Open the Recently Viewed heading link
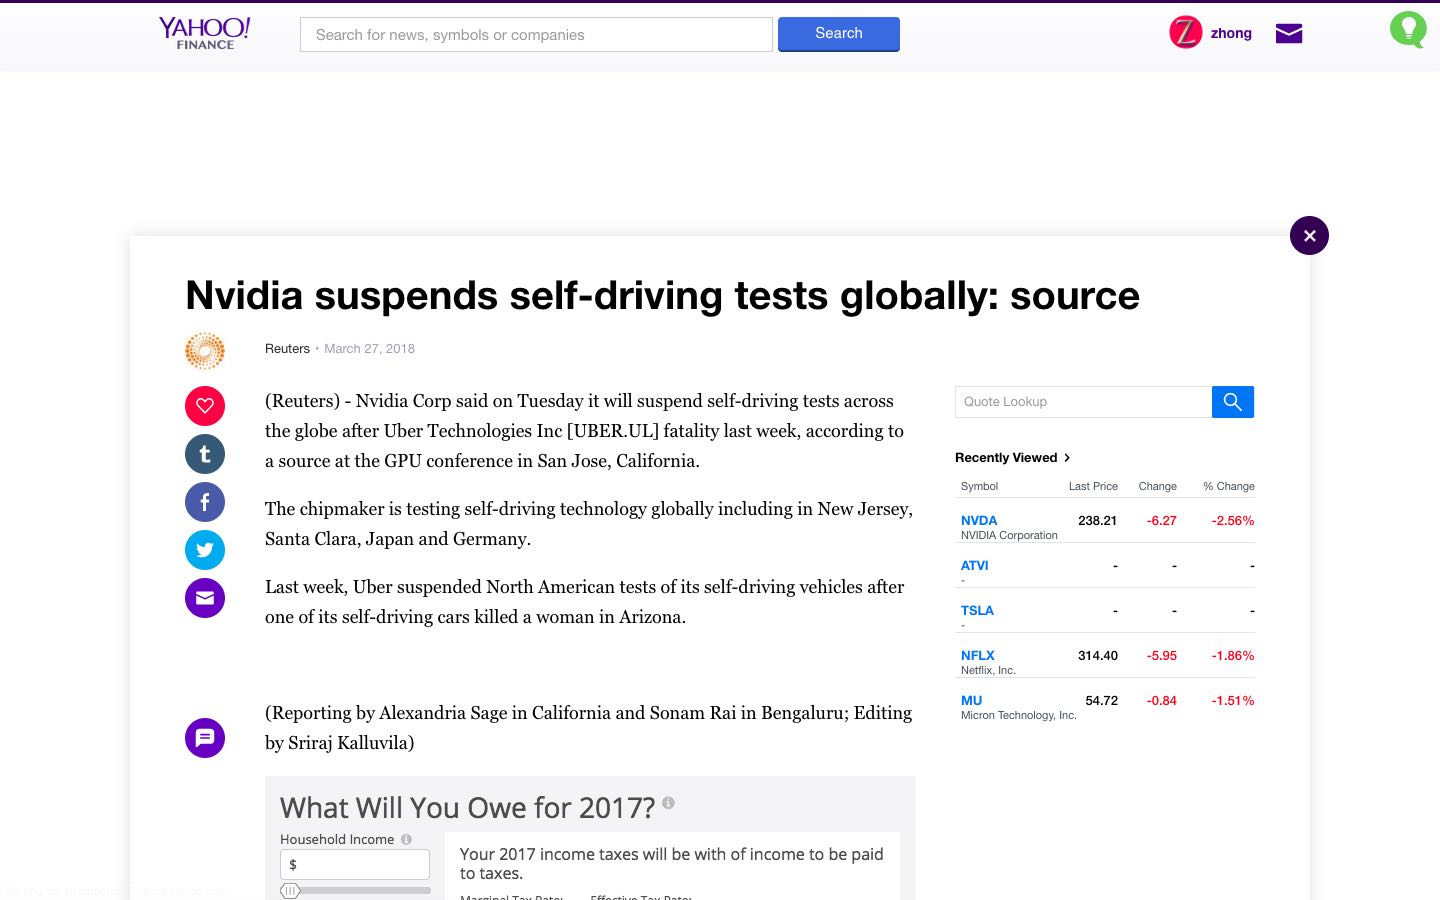 click(x=1006, y=458)
